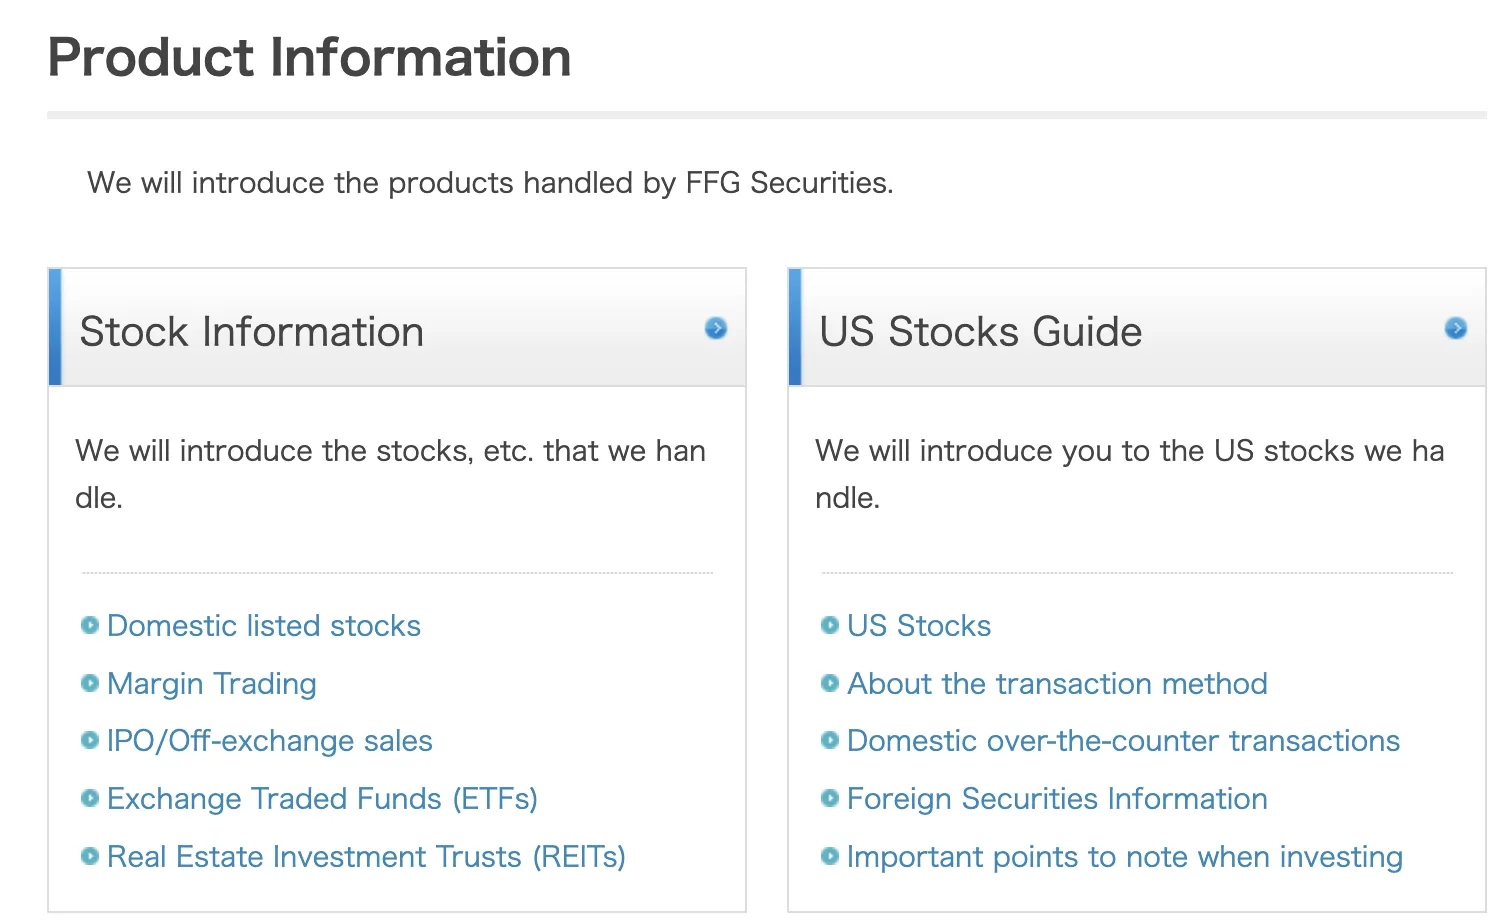Open Domestic listed stocks link
Viewport: 1500px width, 924px height.
(x=264, y=626)
